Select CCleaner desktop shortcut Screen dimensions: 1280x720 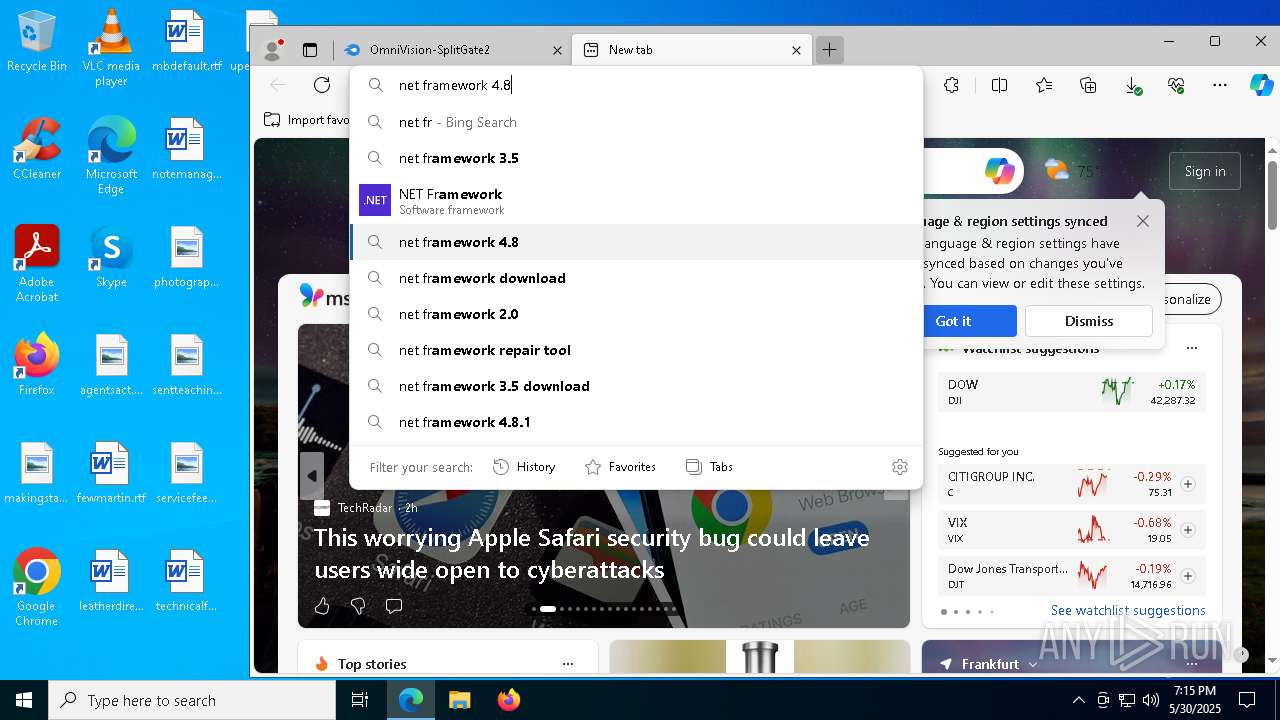[37, 149]
